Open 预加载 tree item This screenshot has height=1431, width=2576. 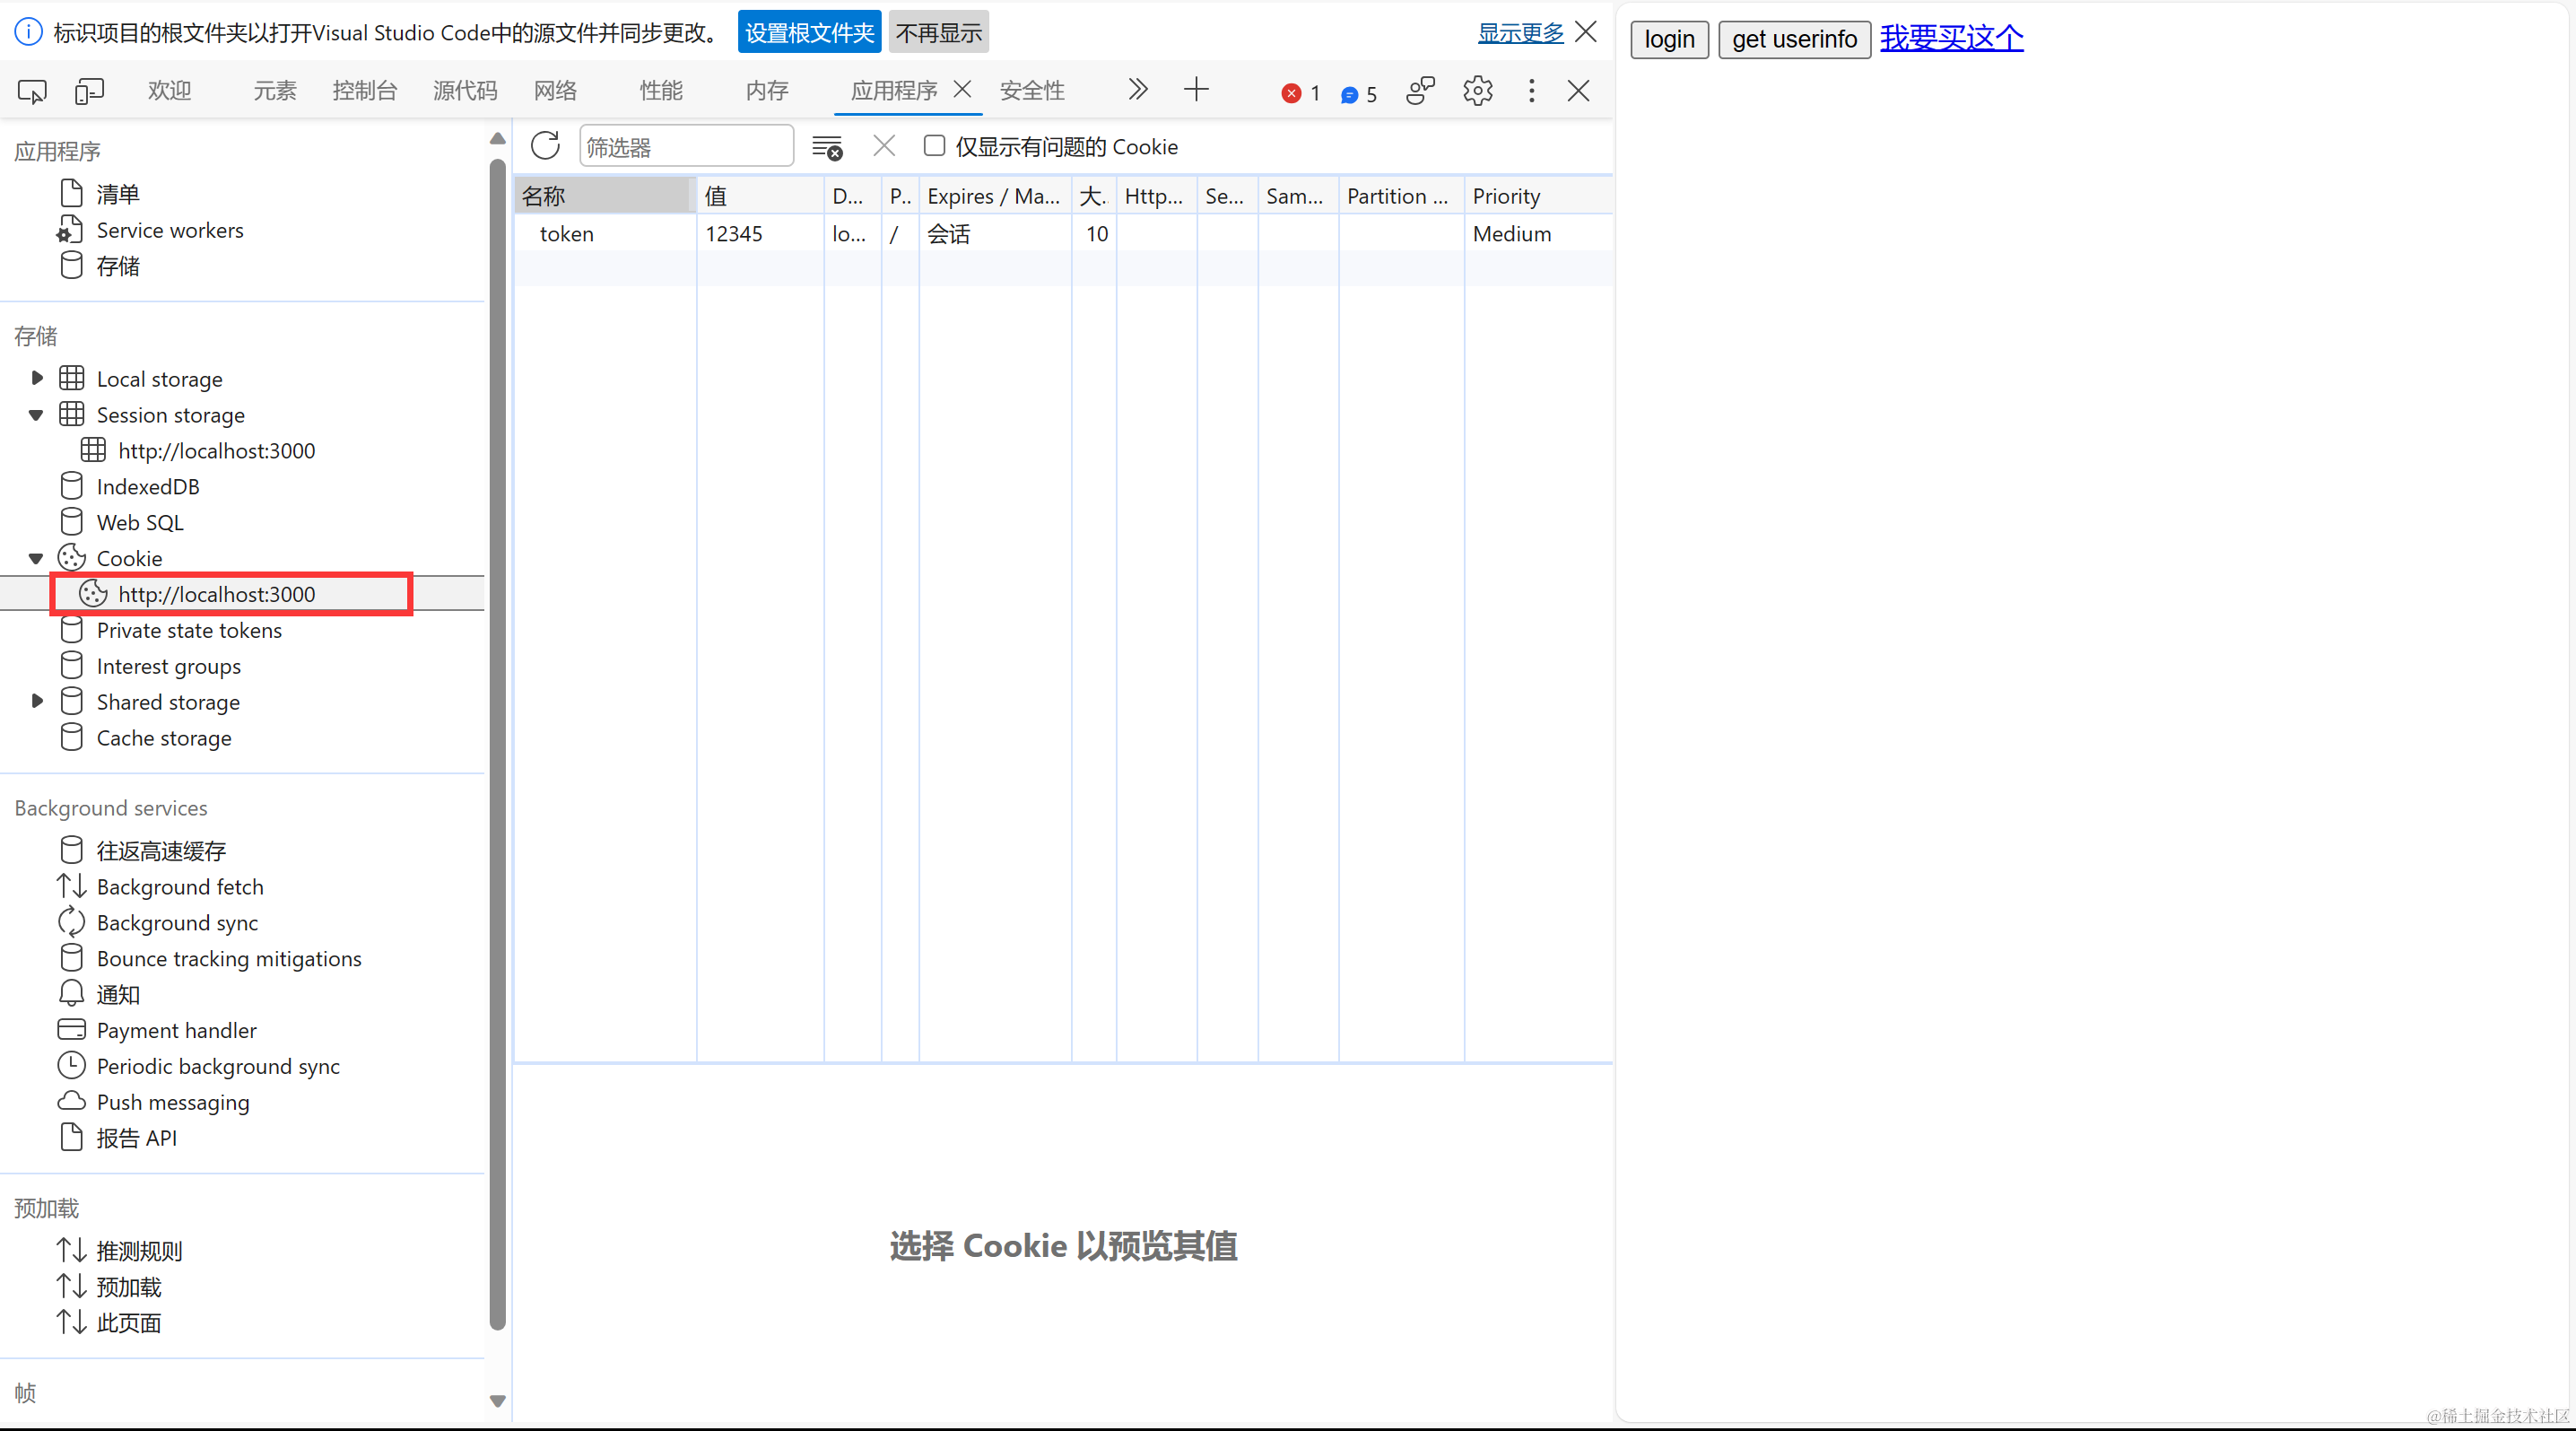click(128, 1287)
